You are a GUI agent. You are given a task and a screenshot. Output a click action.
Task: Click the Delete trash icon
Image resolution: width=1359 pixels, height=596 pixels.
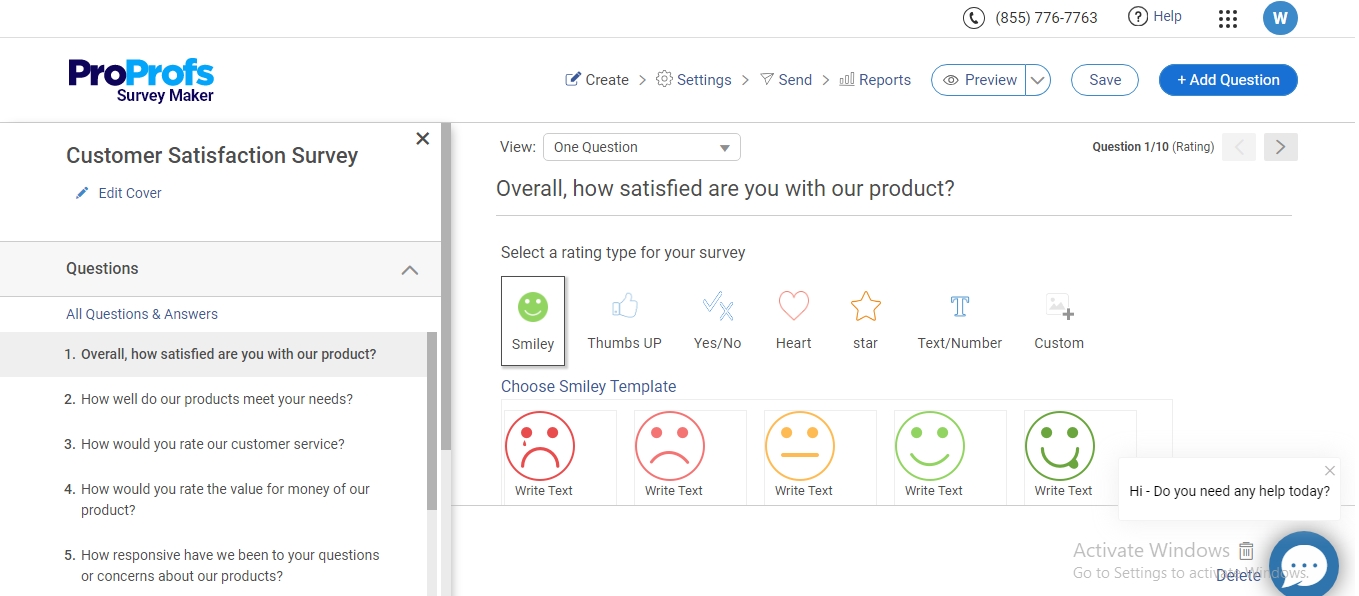1245,550
